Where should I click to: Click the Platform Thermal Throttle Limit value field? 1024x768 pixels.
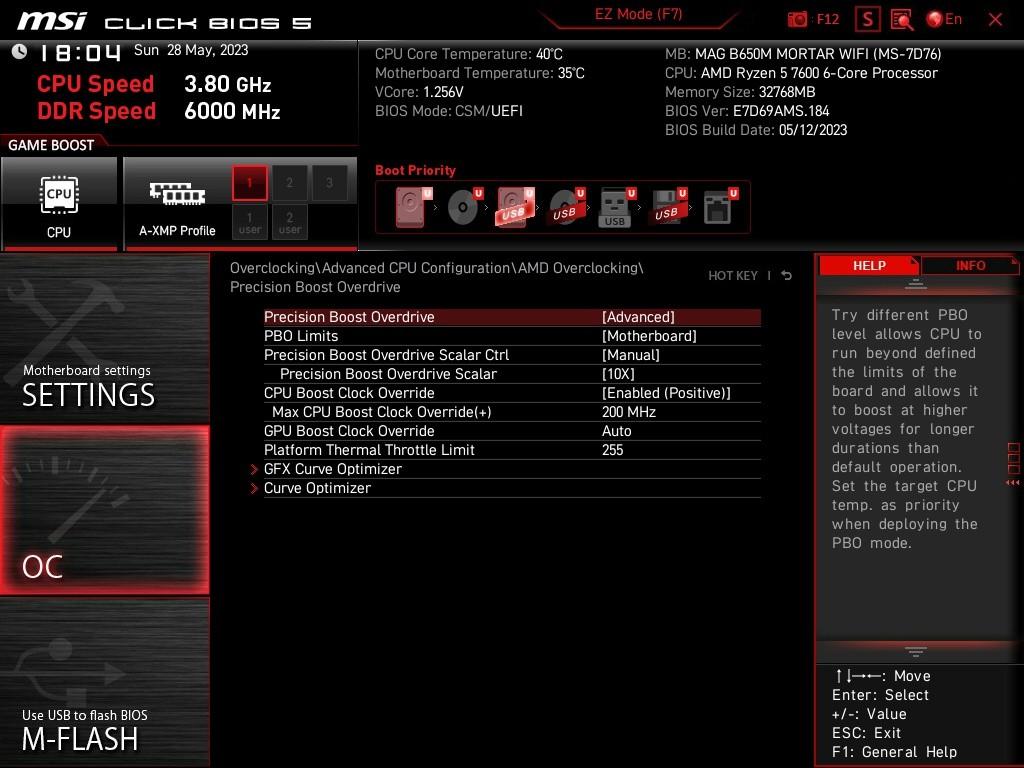tap(613, 450)
